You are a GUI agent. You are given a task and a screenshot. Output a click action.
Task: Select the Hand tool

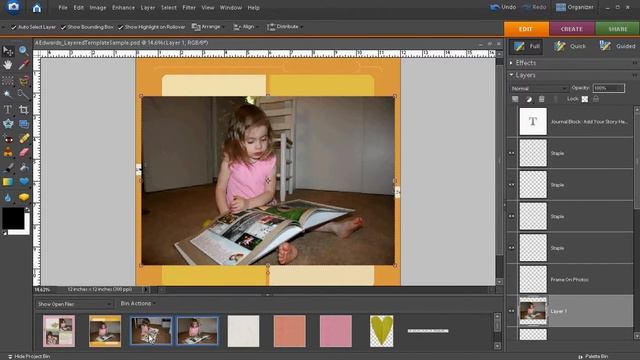coord(8,65)
